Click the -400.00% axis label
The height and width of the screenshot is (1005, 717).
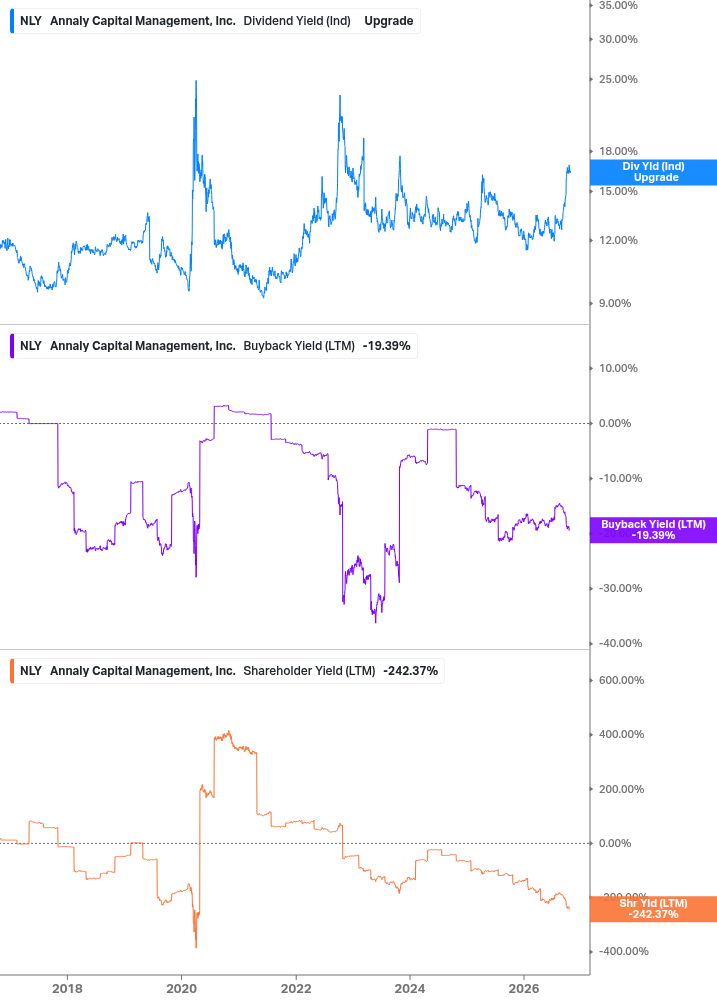(623, 952)
